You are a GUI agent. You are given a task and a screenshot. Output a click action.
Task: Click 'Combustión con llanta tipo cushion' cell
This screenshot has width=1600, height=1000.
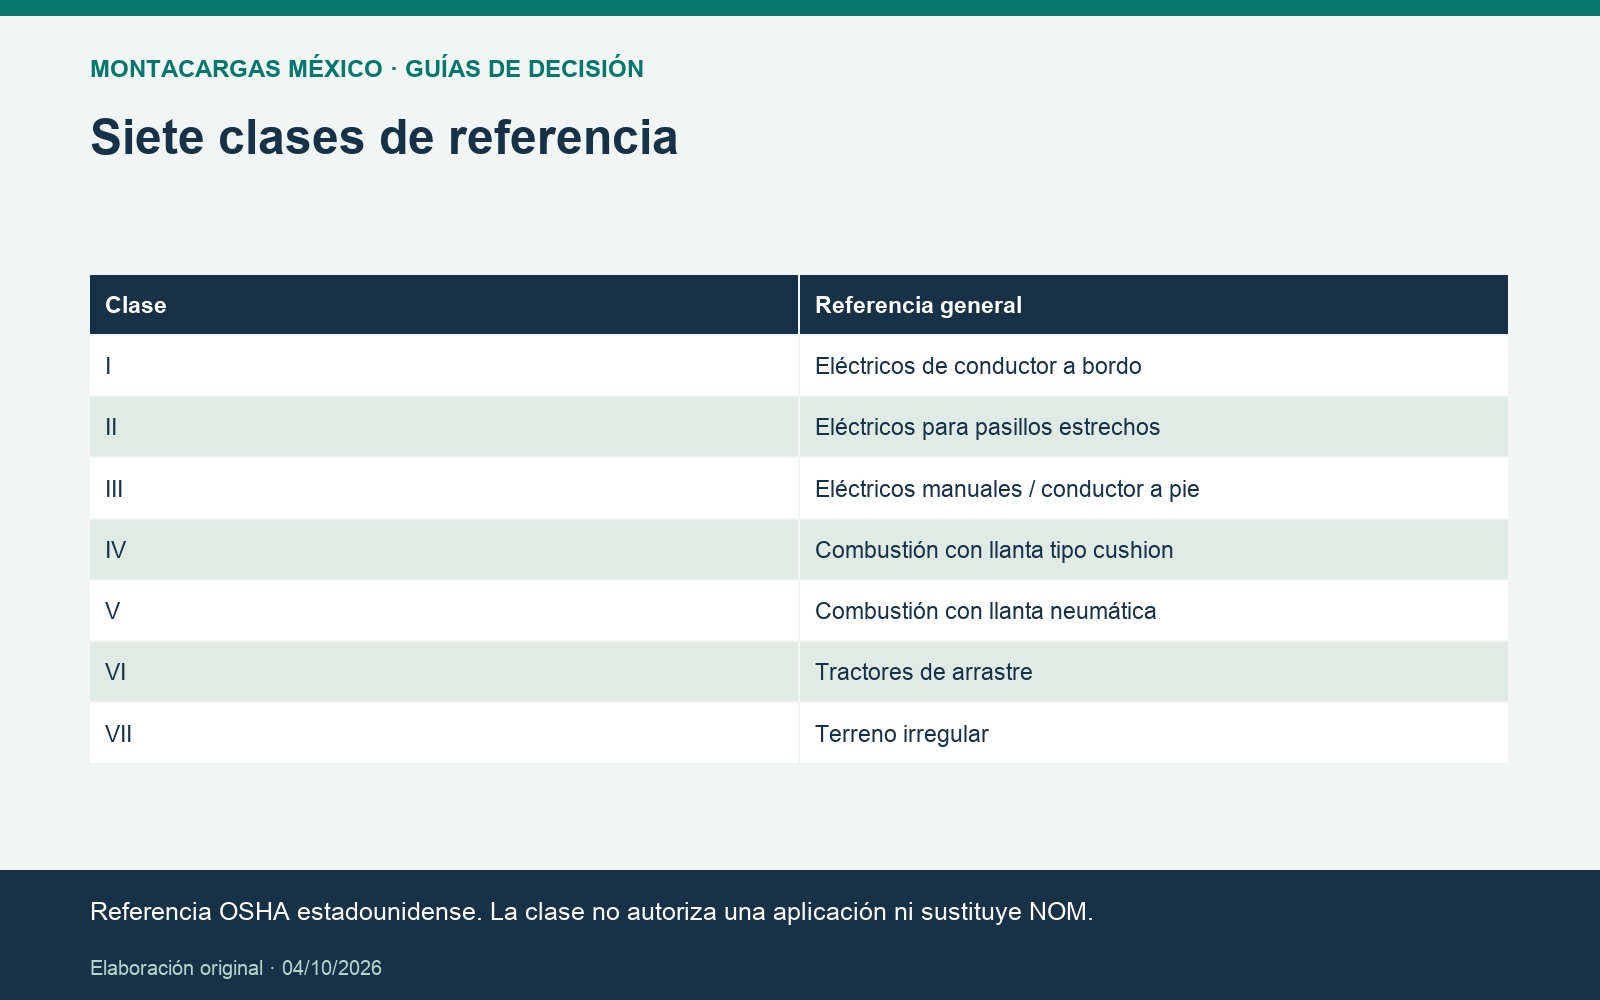tap(1154, 550)
